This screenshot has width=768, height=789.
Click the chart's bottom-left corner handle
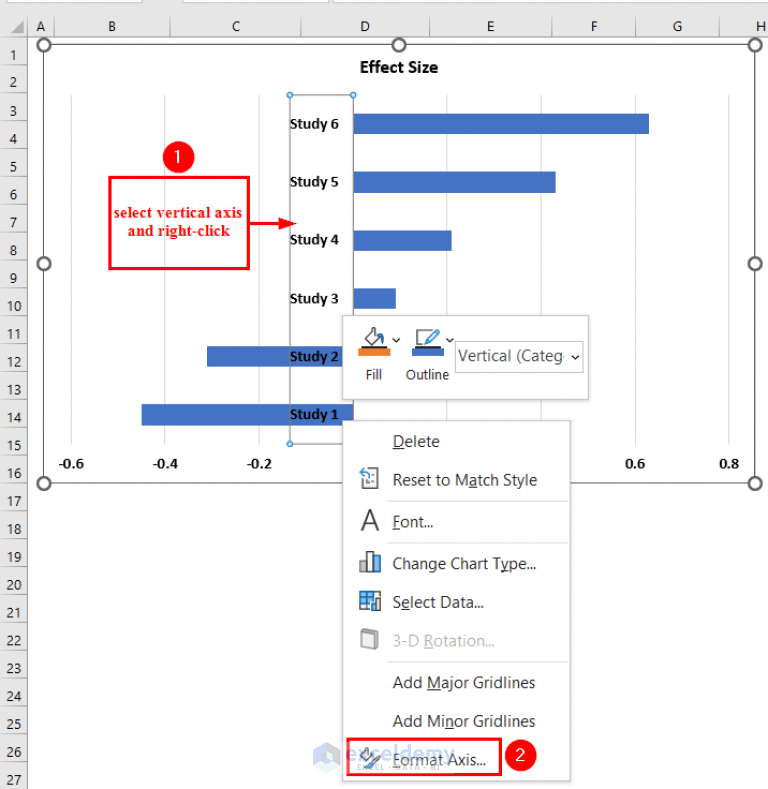[44, 484]
